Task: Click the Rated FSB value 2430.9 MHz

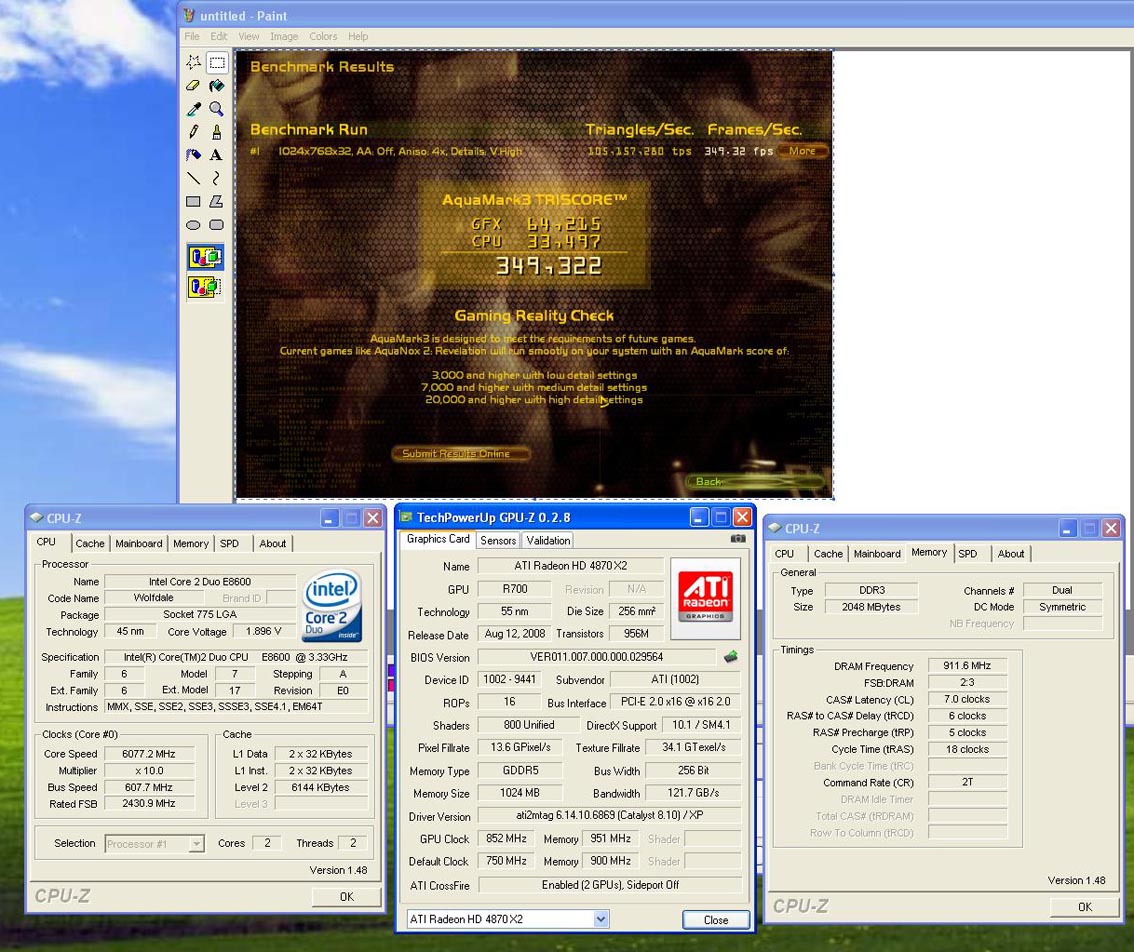Action: pos(149,804)
